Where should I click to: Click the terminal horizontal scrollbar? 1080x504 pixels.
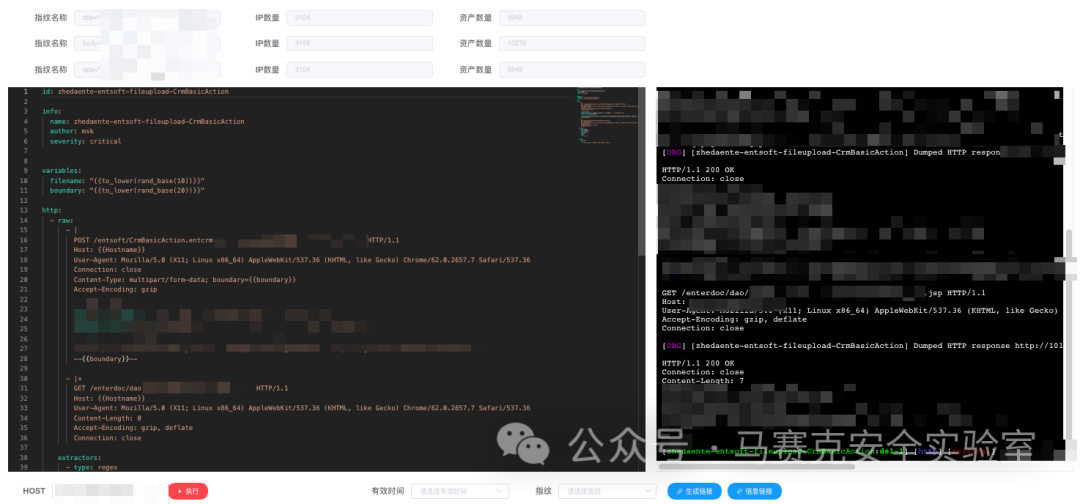[756, 466]
